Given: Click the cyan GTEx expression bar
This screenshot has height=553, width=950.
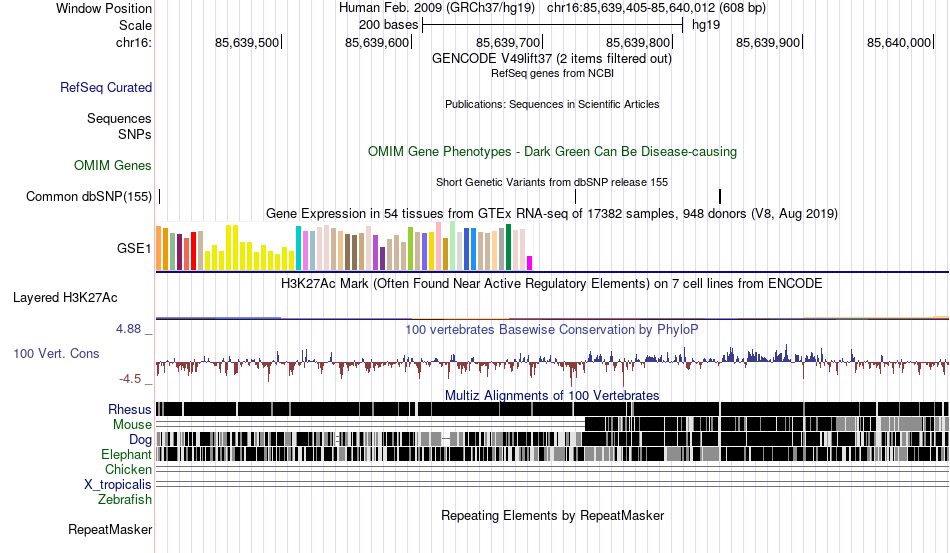Looking at the screenshot, I should click(x=298, y=248).
